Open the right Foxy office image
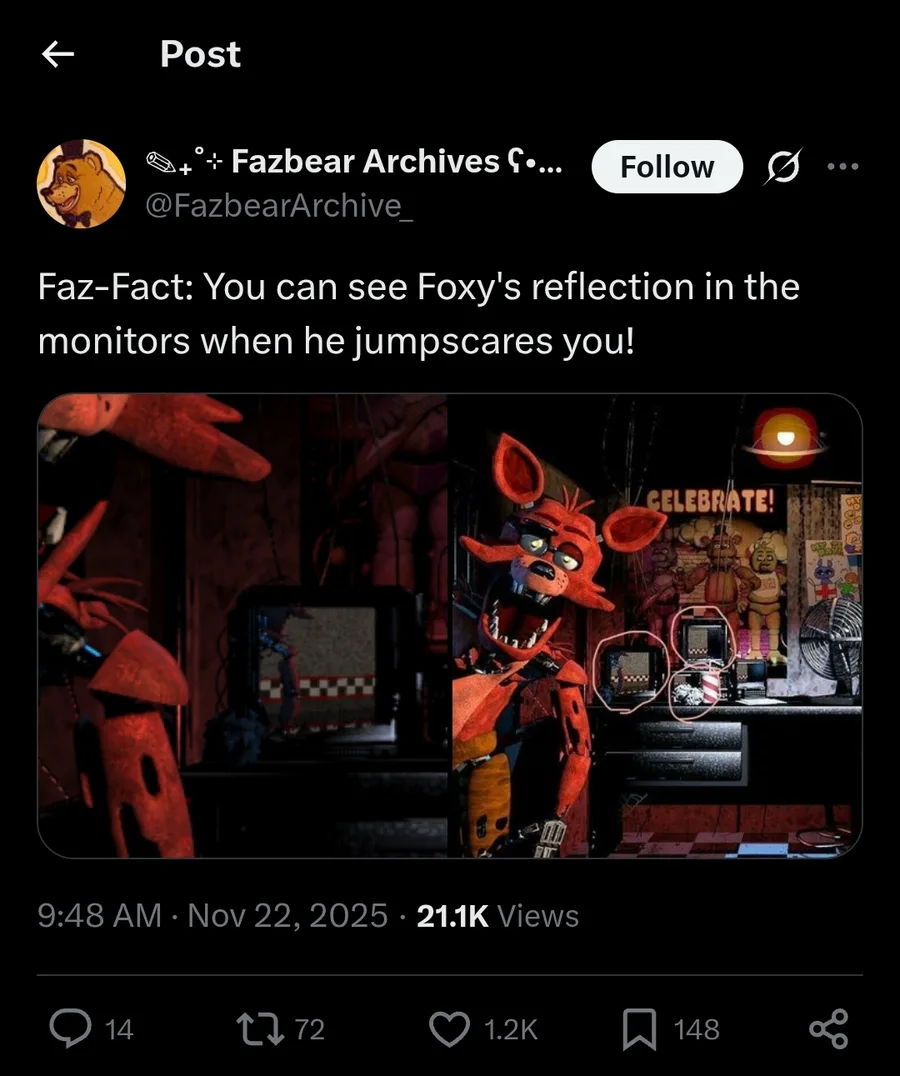The image size is (900, 1076). pos(657,626)
